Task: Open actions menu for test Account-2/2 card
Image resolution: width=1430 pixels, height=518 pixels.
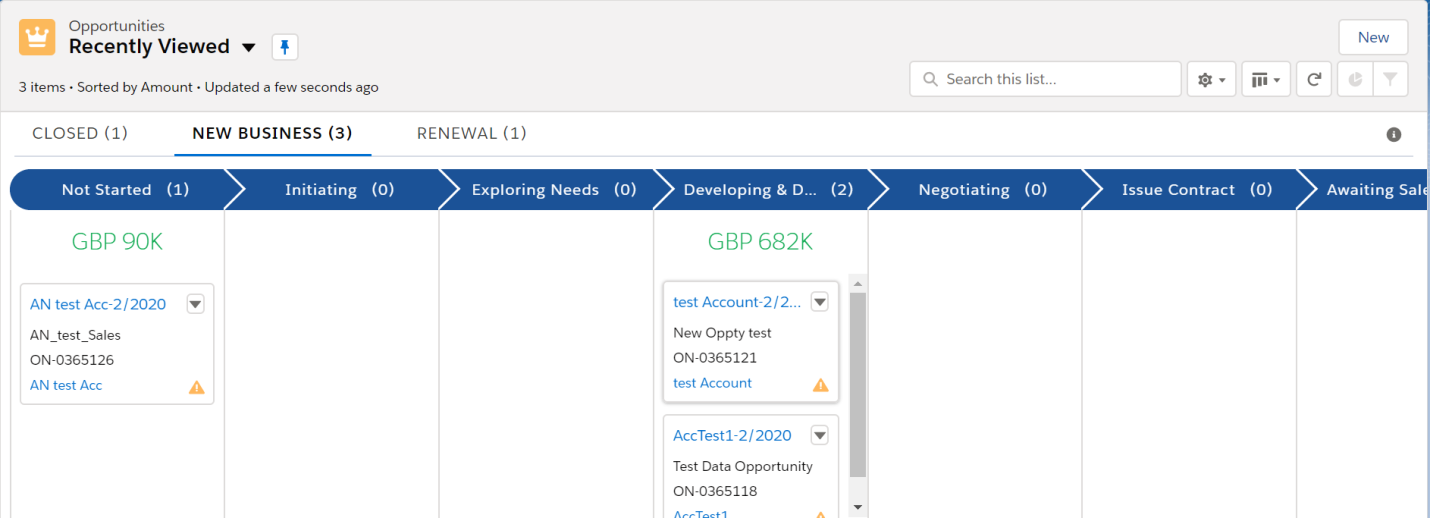Action: [x=820, y=302]
